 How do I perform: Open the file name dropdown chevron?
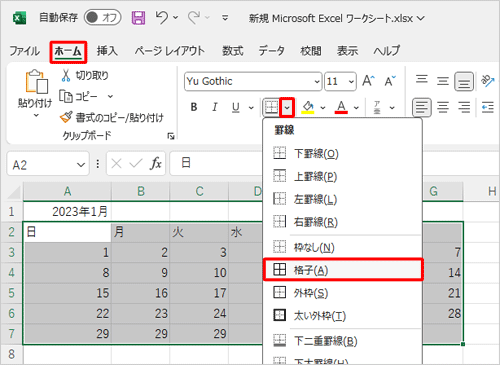click(421, 18)
